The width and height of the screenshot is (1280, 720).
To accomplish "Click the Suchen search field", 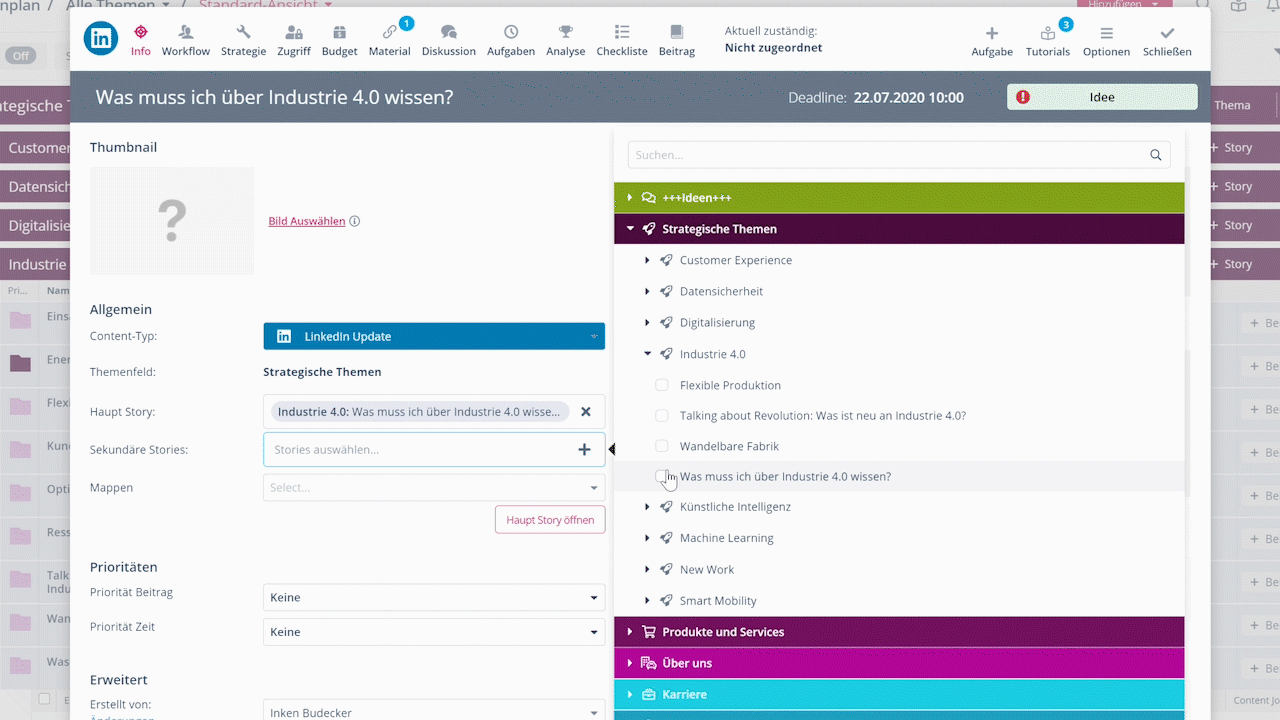I will (x=890, y=155).
